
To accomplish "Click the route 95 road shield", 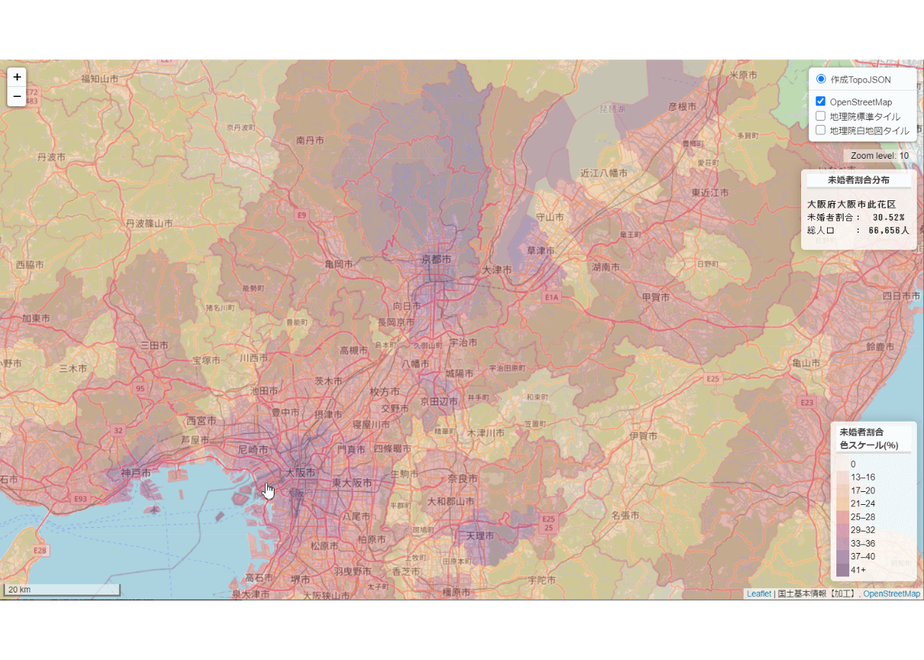I will (140, 388).
